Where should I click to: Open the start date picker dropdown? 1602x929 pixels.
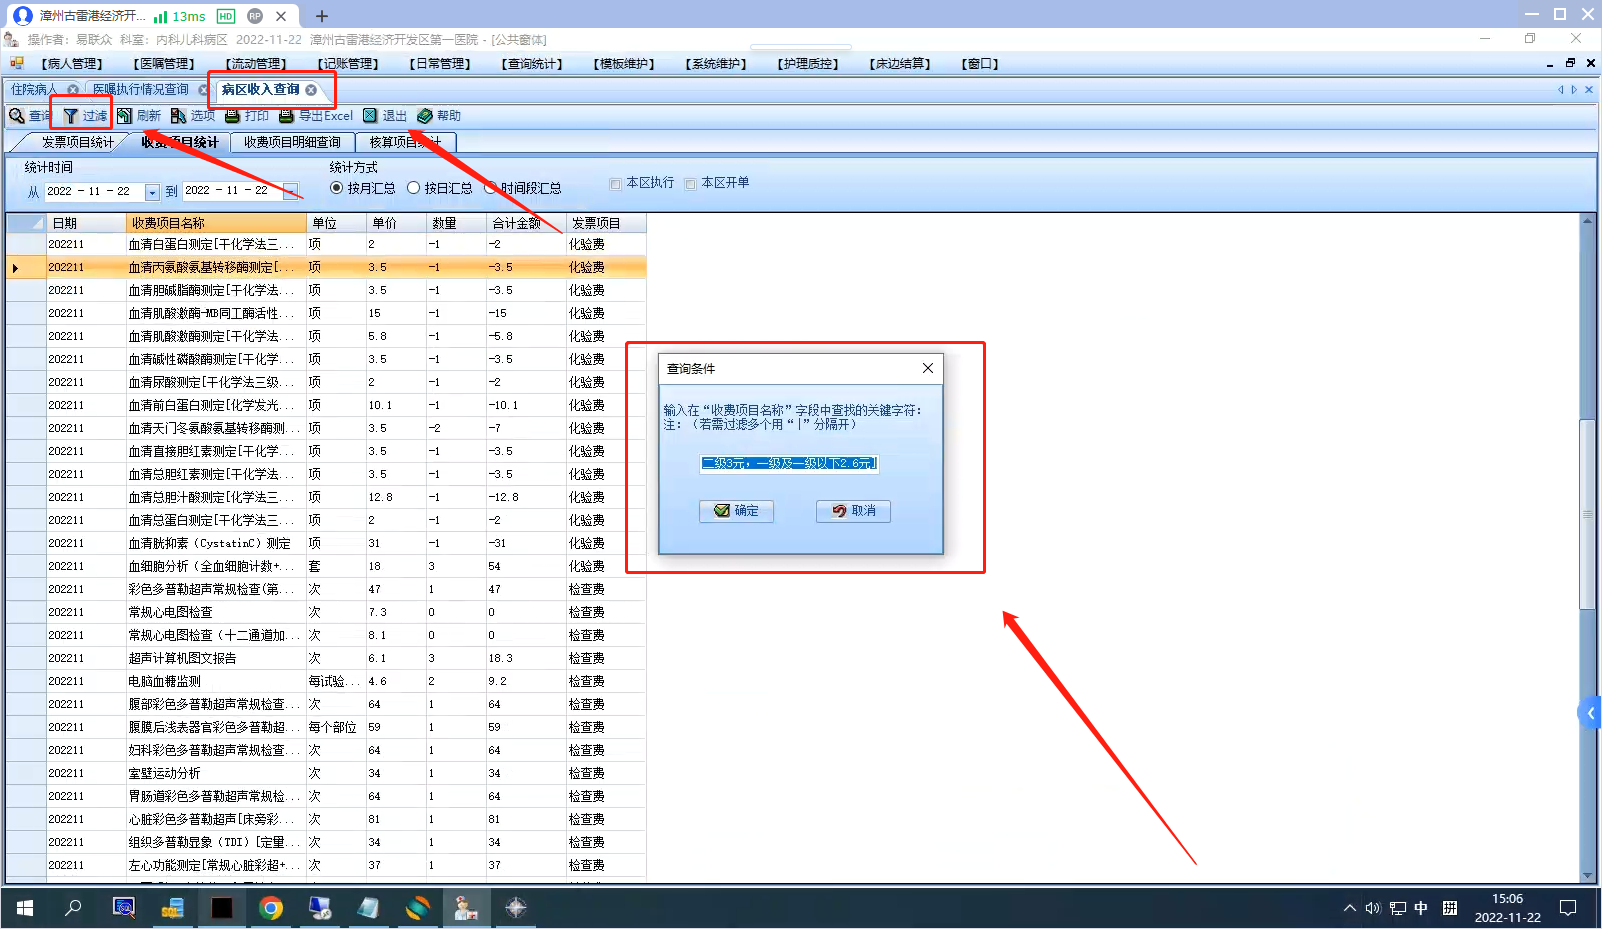coord(152,191)
